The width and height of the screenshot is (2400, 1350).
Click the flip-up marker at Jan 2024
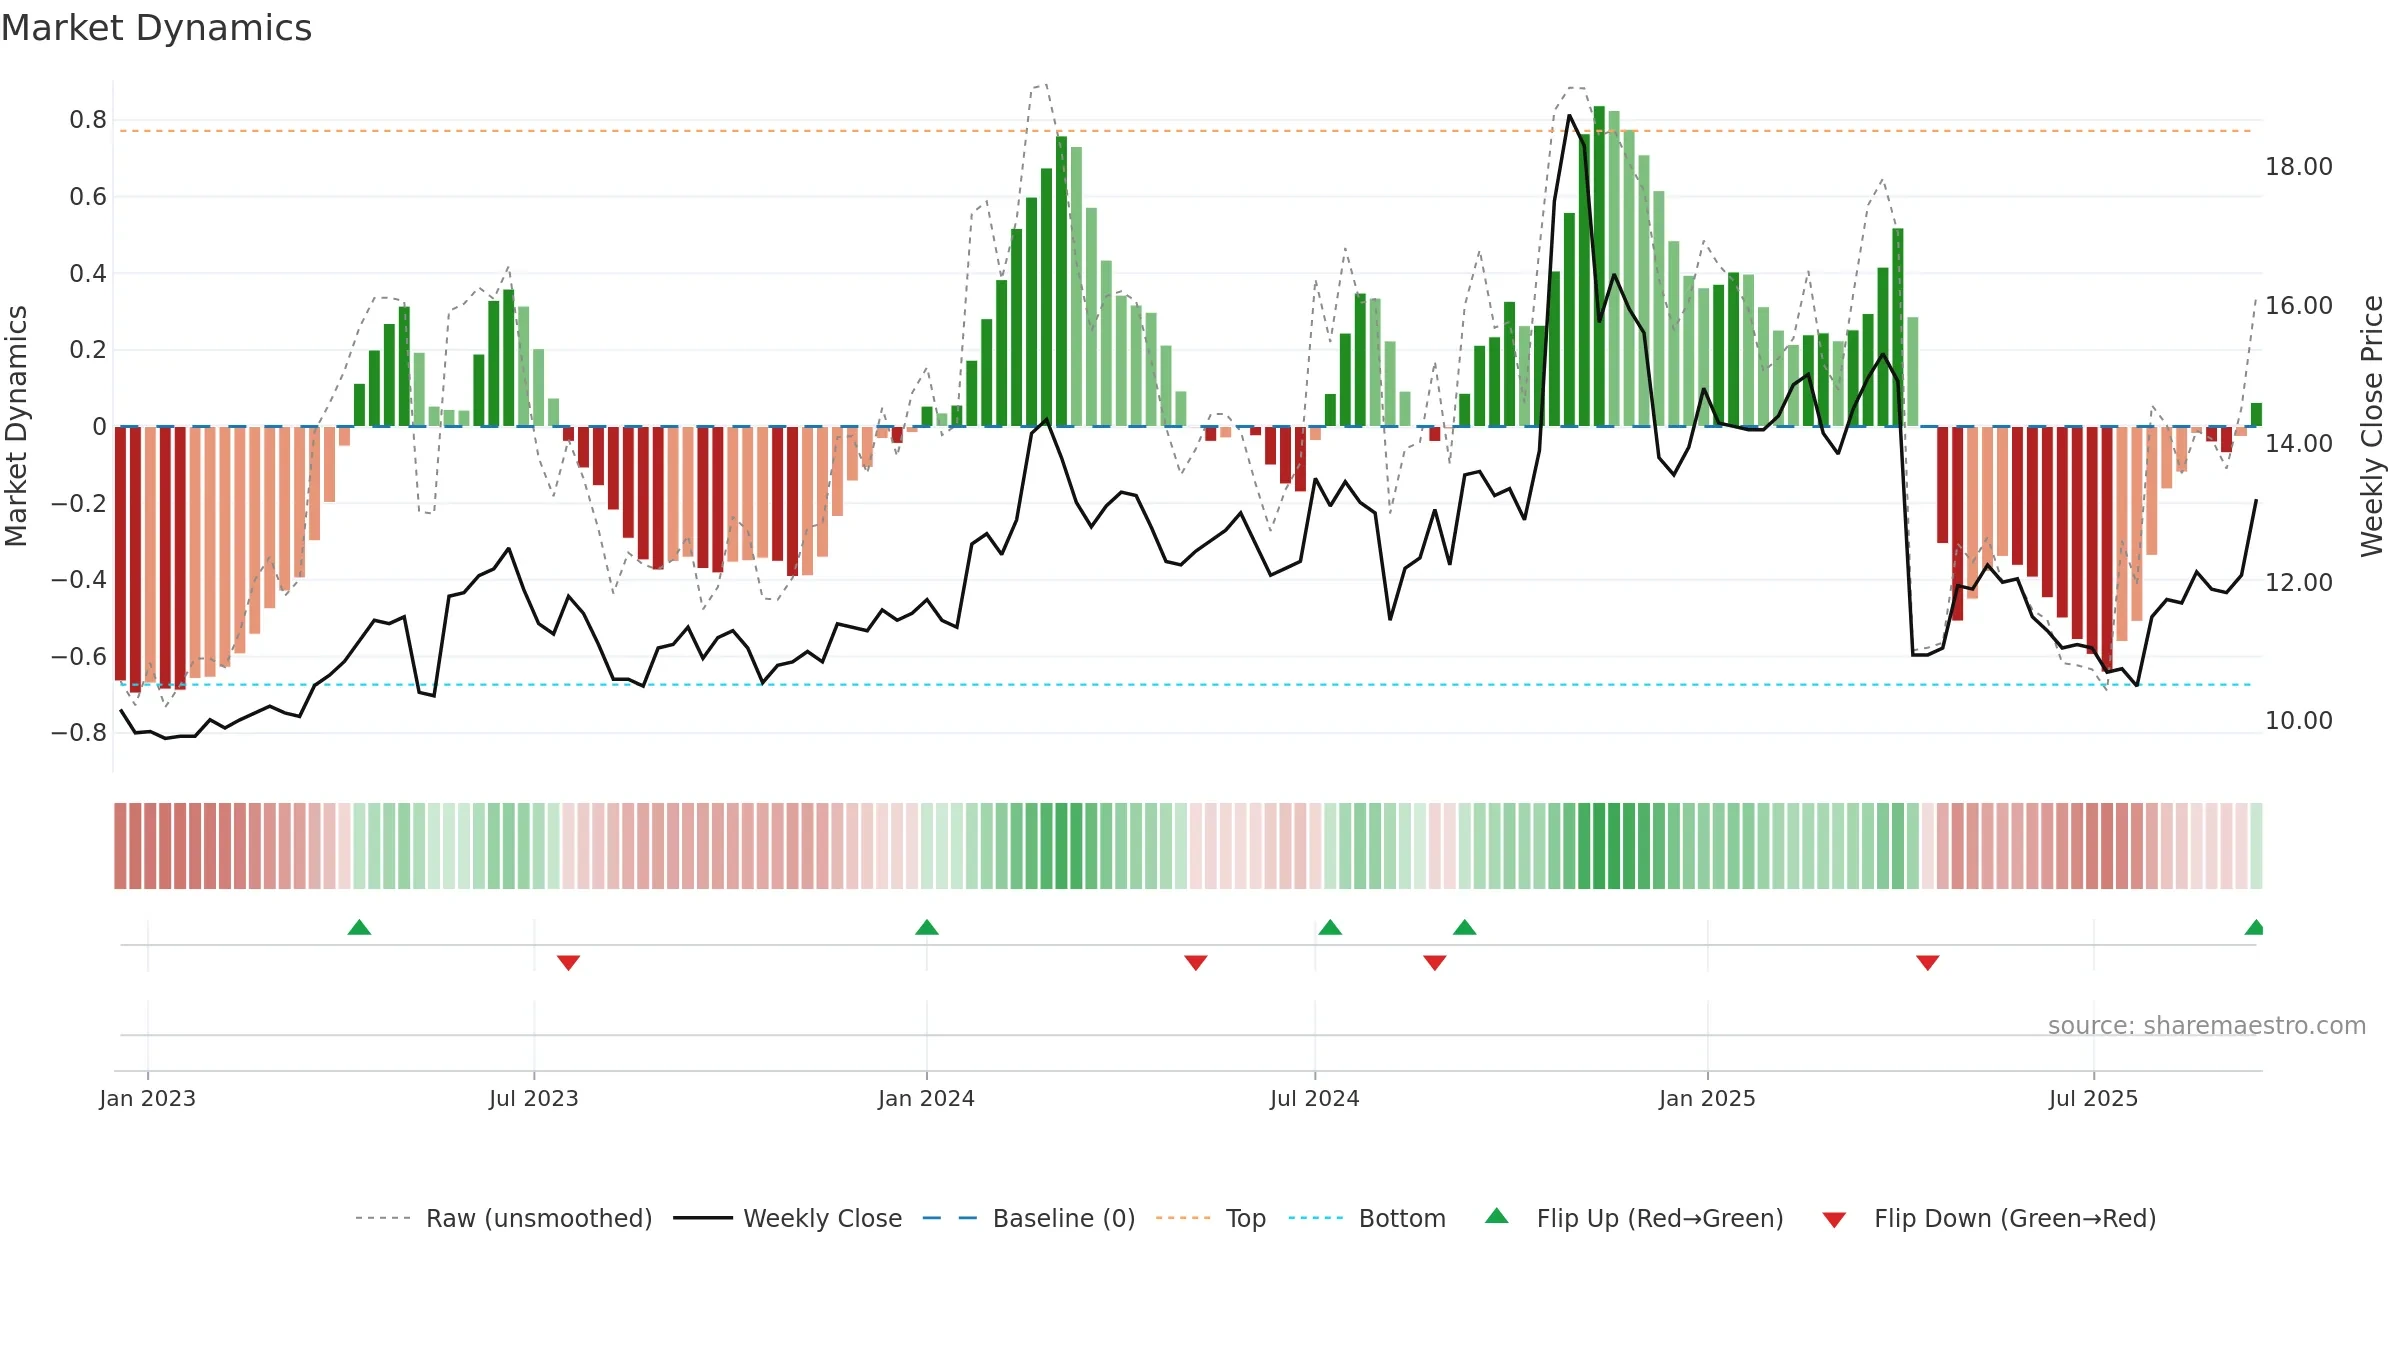pyautogui.click(x=927, y=927)
